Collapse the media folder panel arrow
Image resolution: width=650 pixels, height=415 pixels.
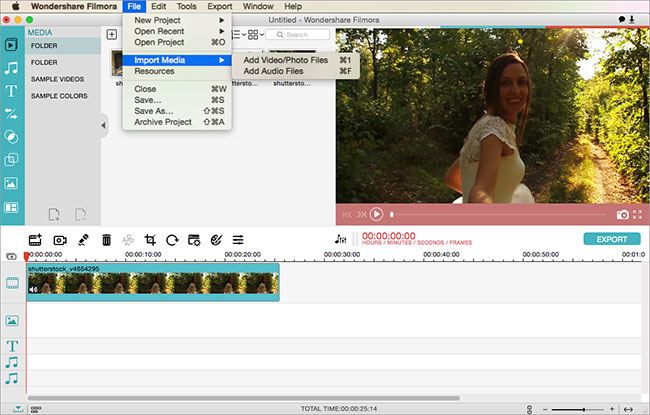pyautogui.click(x=103, y=125)
